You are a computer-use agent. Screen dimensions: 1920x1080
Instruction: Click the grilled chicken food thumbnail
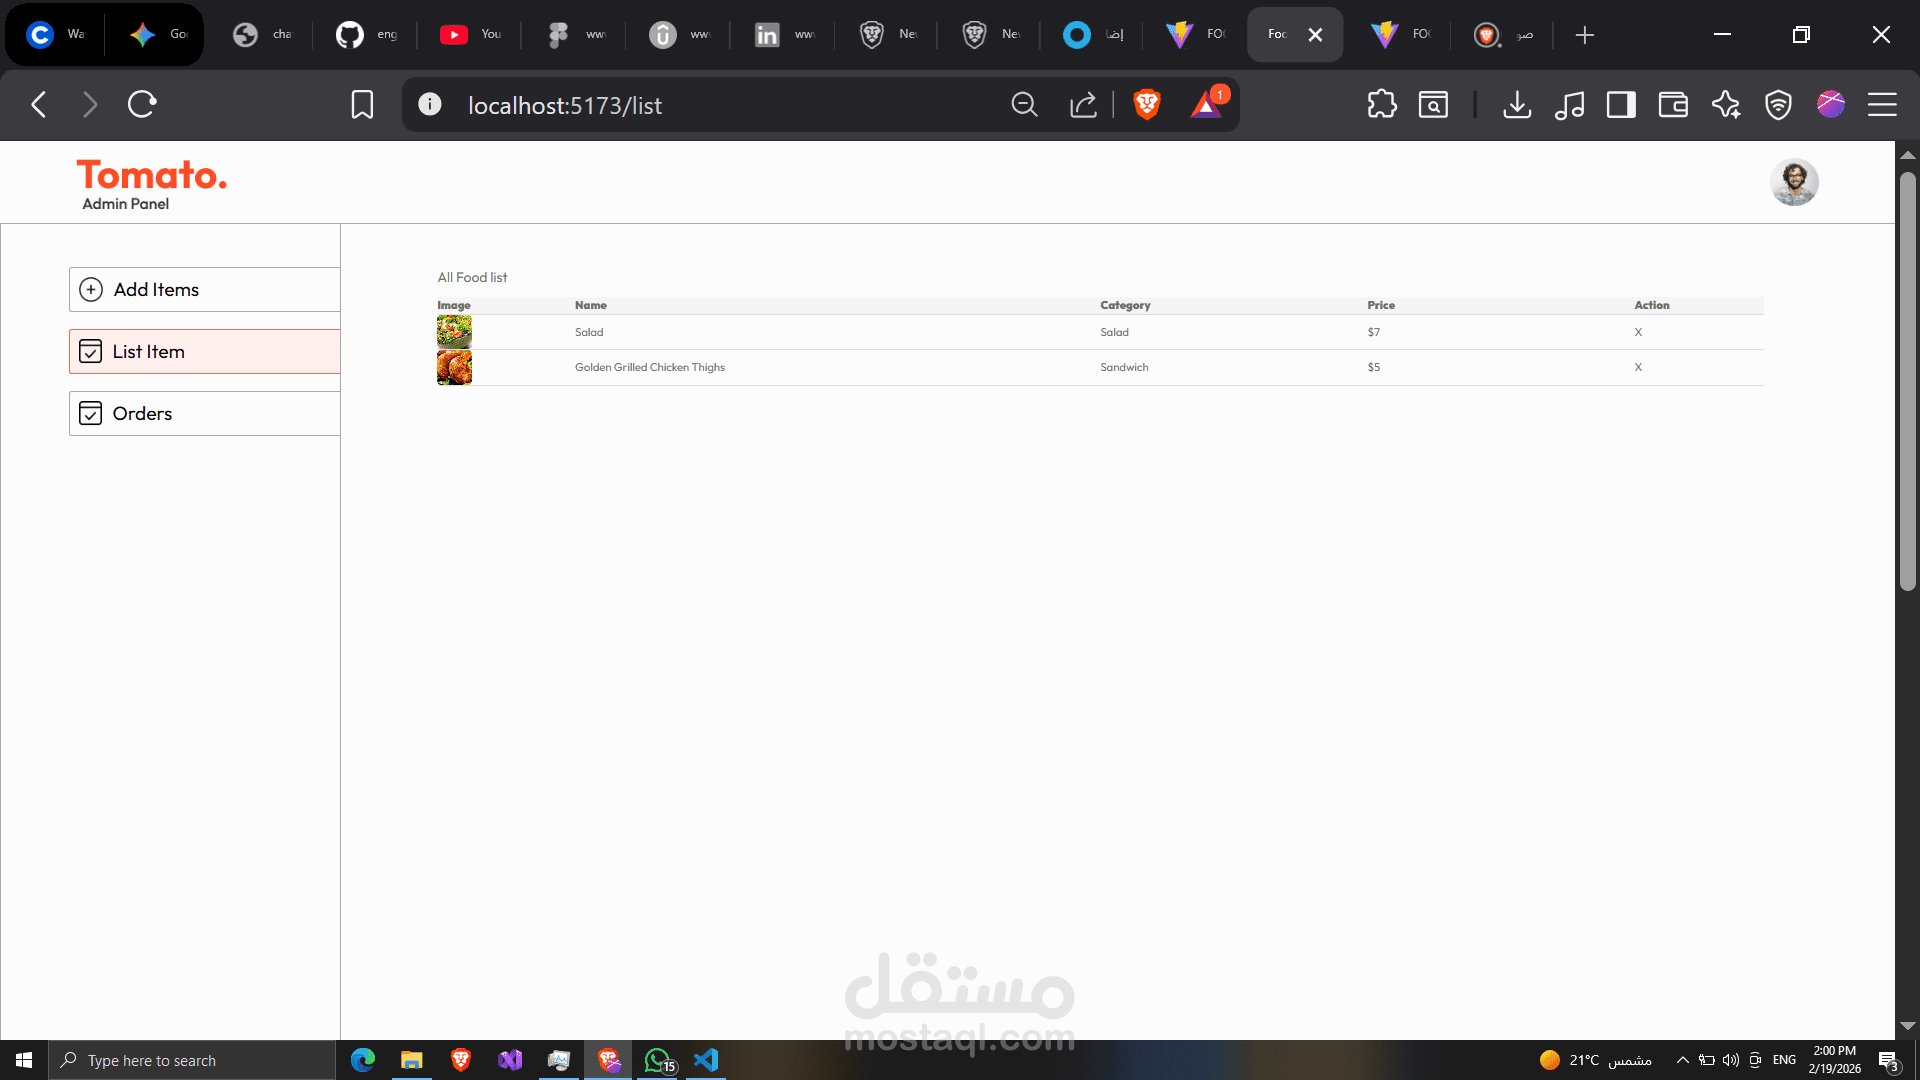click(x=454, y=367)
